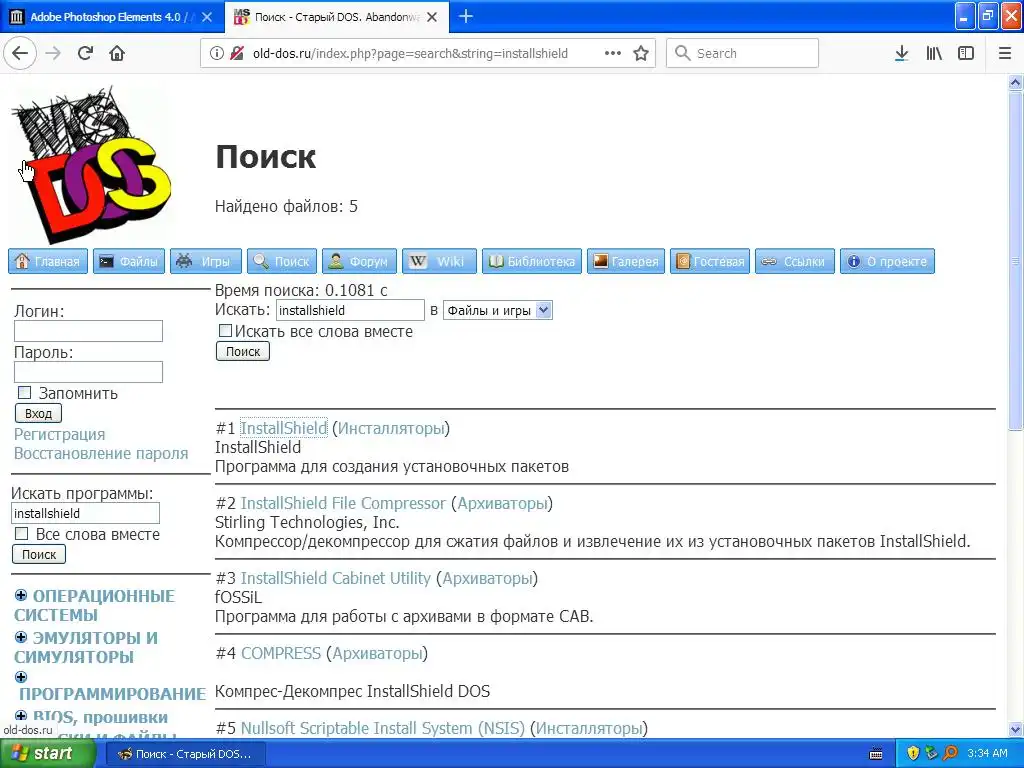Expand the ОПЕРАЦИОННЫЕ СИСТЕМЫ category

(x=21, y=595)
